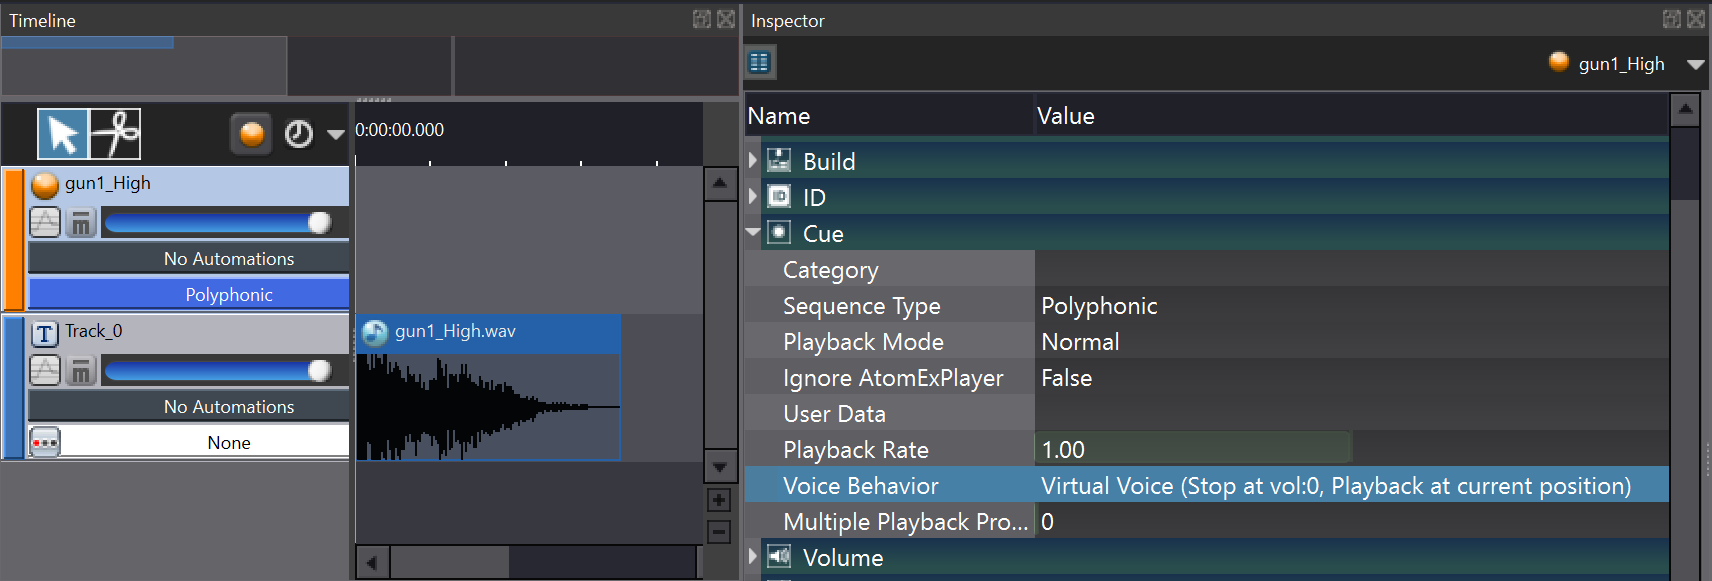
Task: Click the Playback Rate 1.00 field
Action: click(x=1193, y=449)
